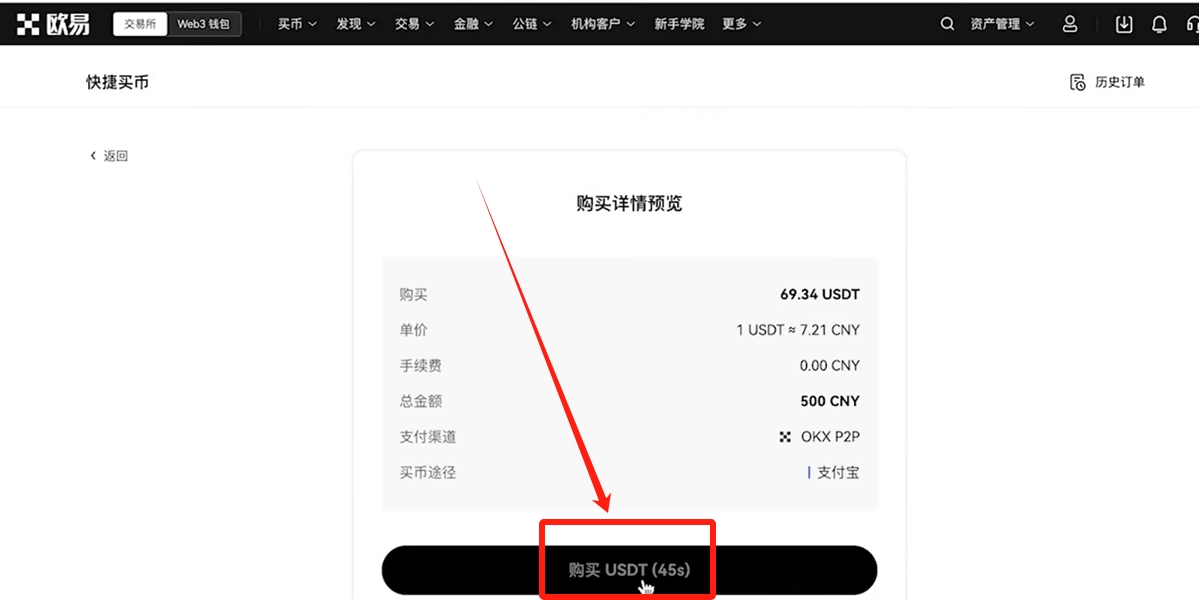This screenshot has height=600, width=1199.
Task: Click the download app icon
Action: (1123, 24)
